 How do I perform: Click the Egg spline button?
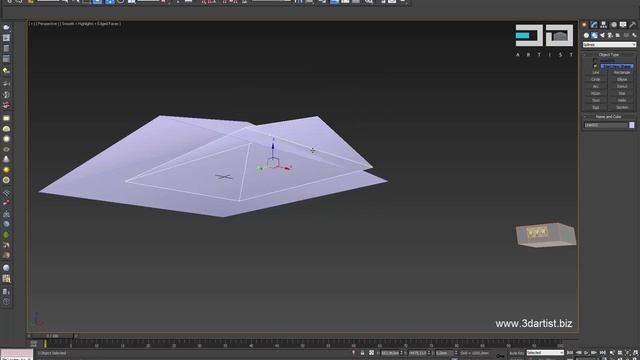596,107
